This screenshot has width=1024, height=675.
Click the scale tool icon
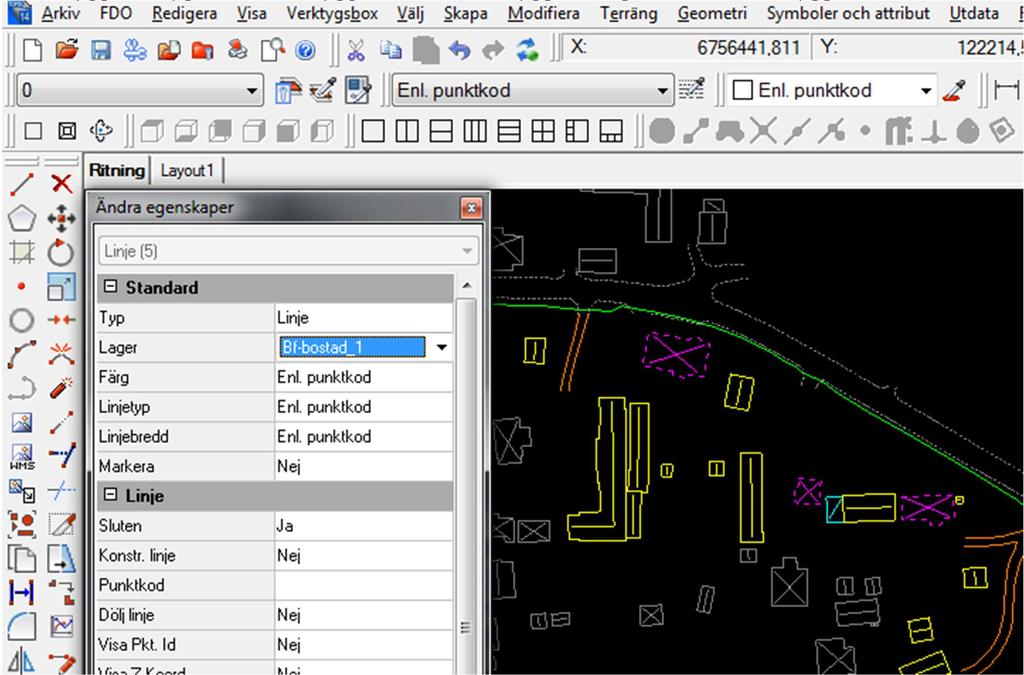tap(61, 287)
